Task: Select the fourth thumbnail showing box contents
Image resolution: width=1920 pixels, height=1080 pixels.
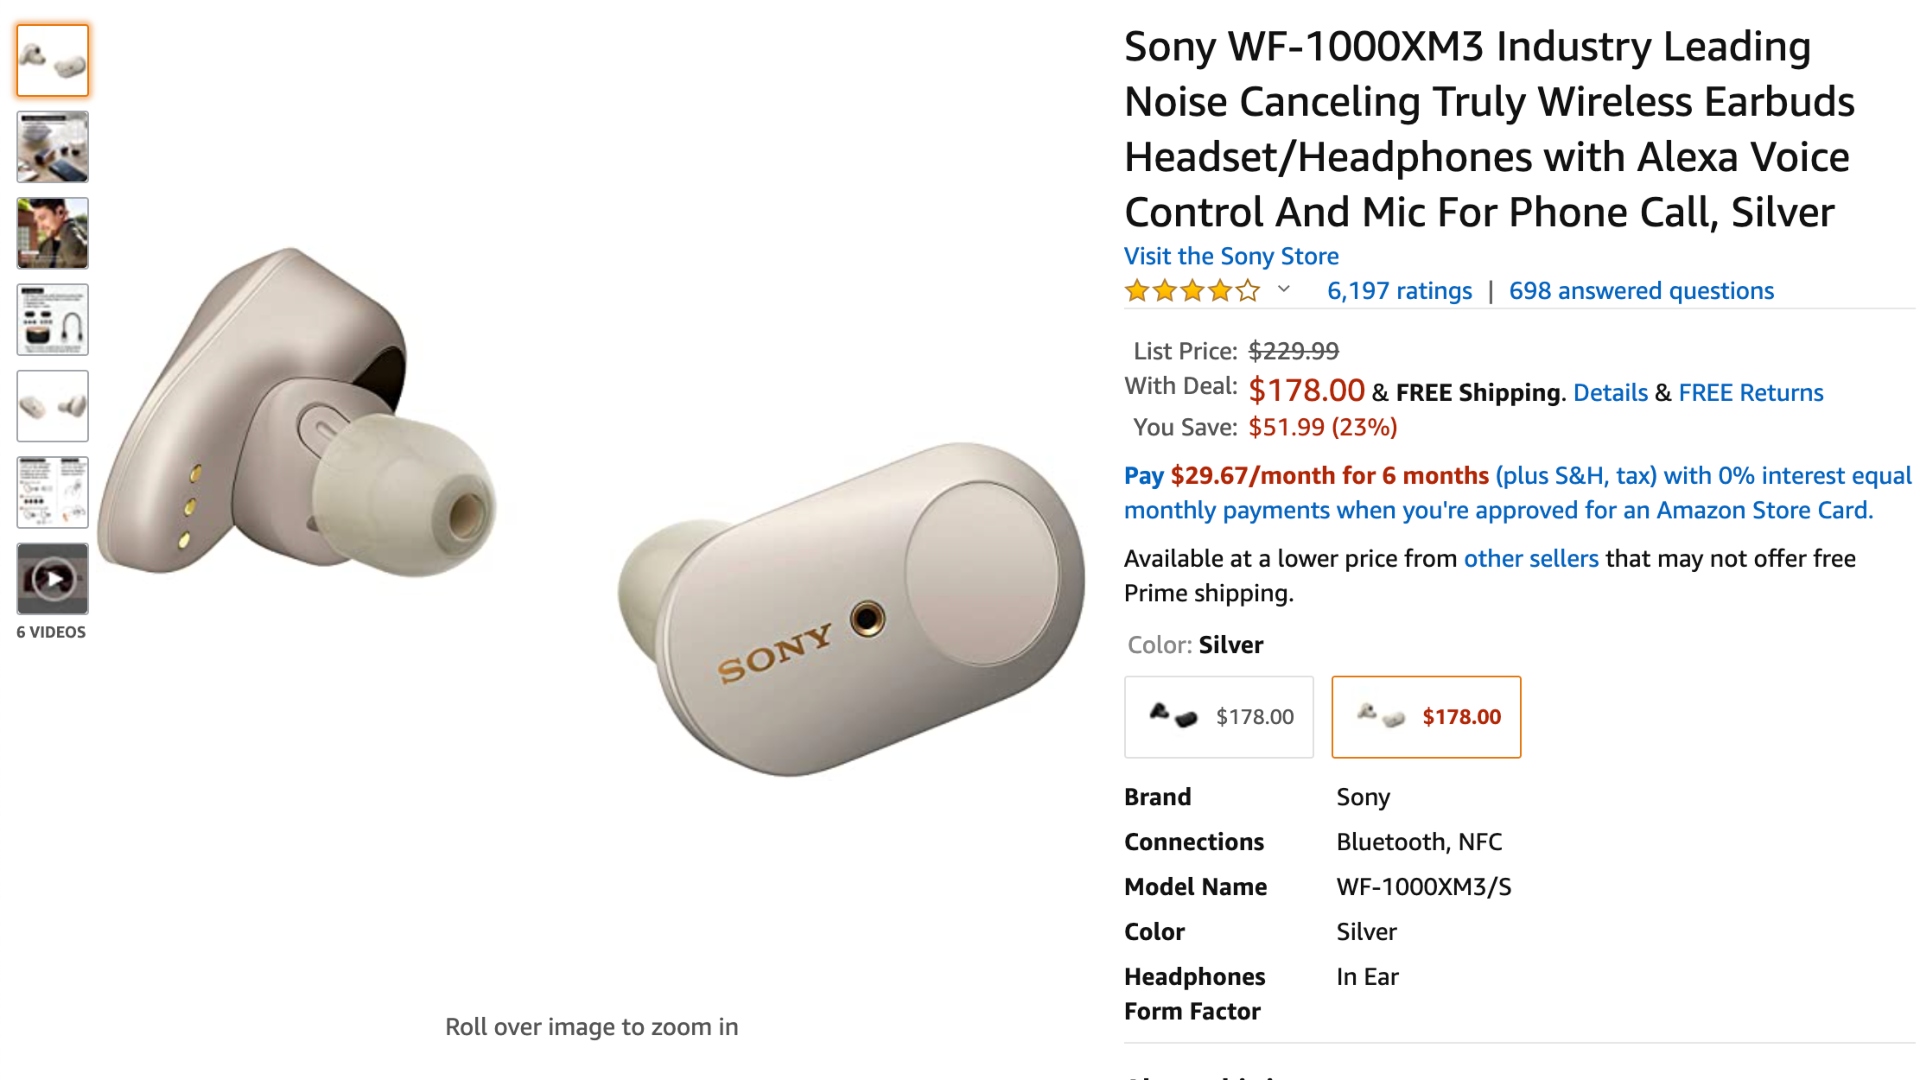Action: click(x=53, y=320)
